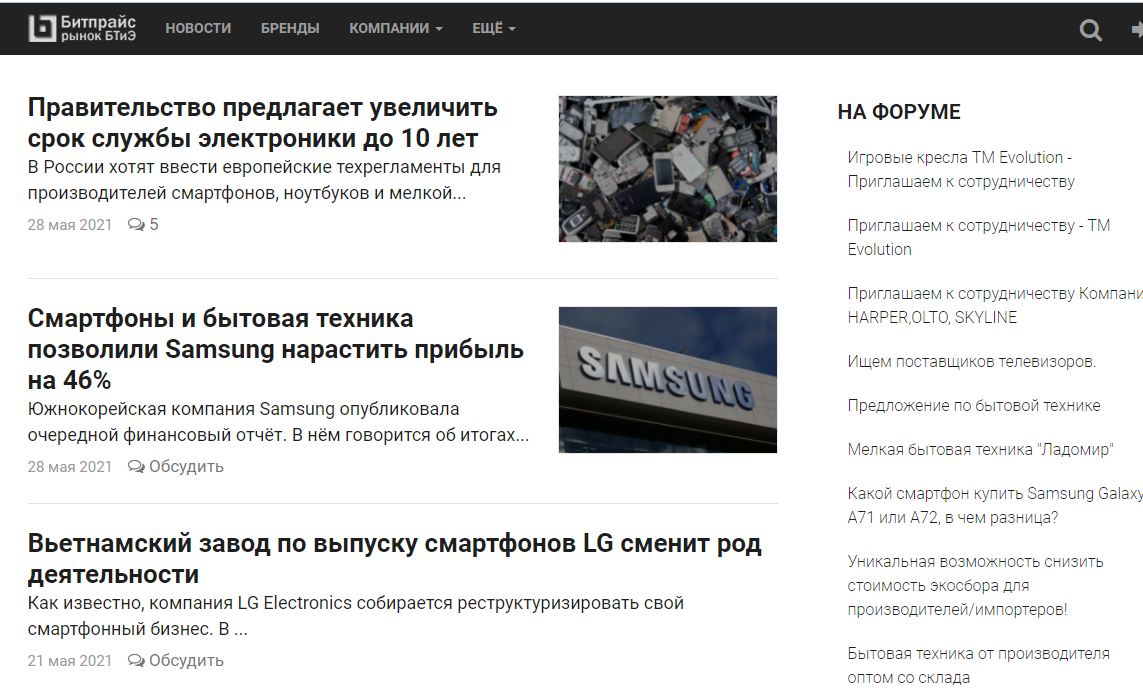Image resolution: width=1143 pixels, height=696 pixels.
Task: Expand the Компании dropdown menu
Action: tap(396, 28)
